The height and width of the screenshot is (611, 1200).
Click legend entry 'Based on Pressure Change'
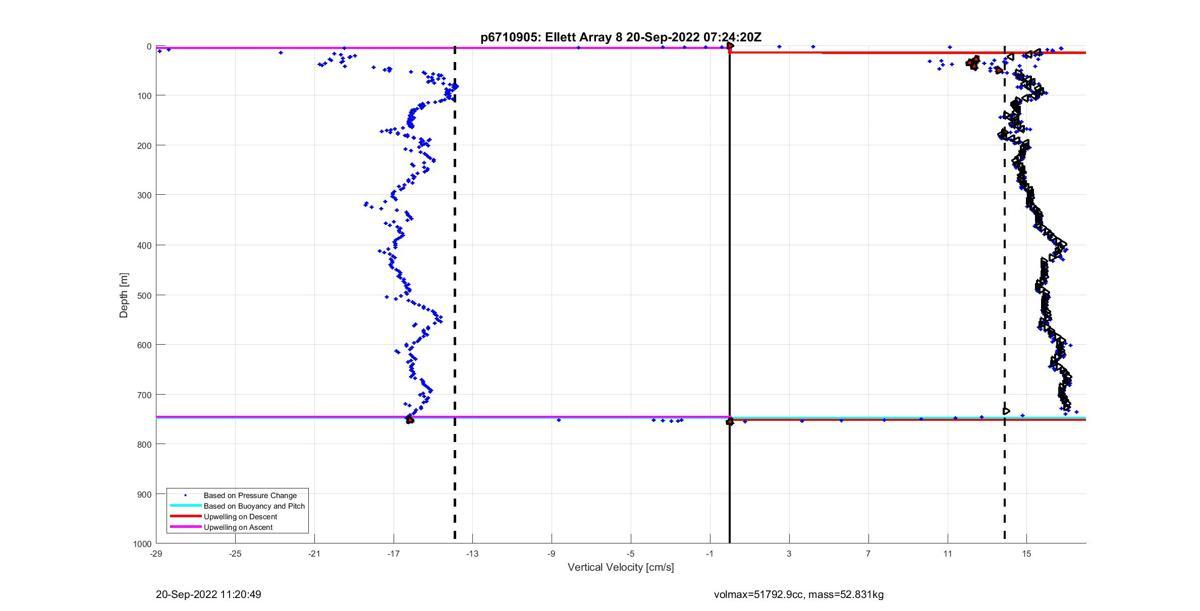pyautogui.click(x=250, y=495)
